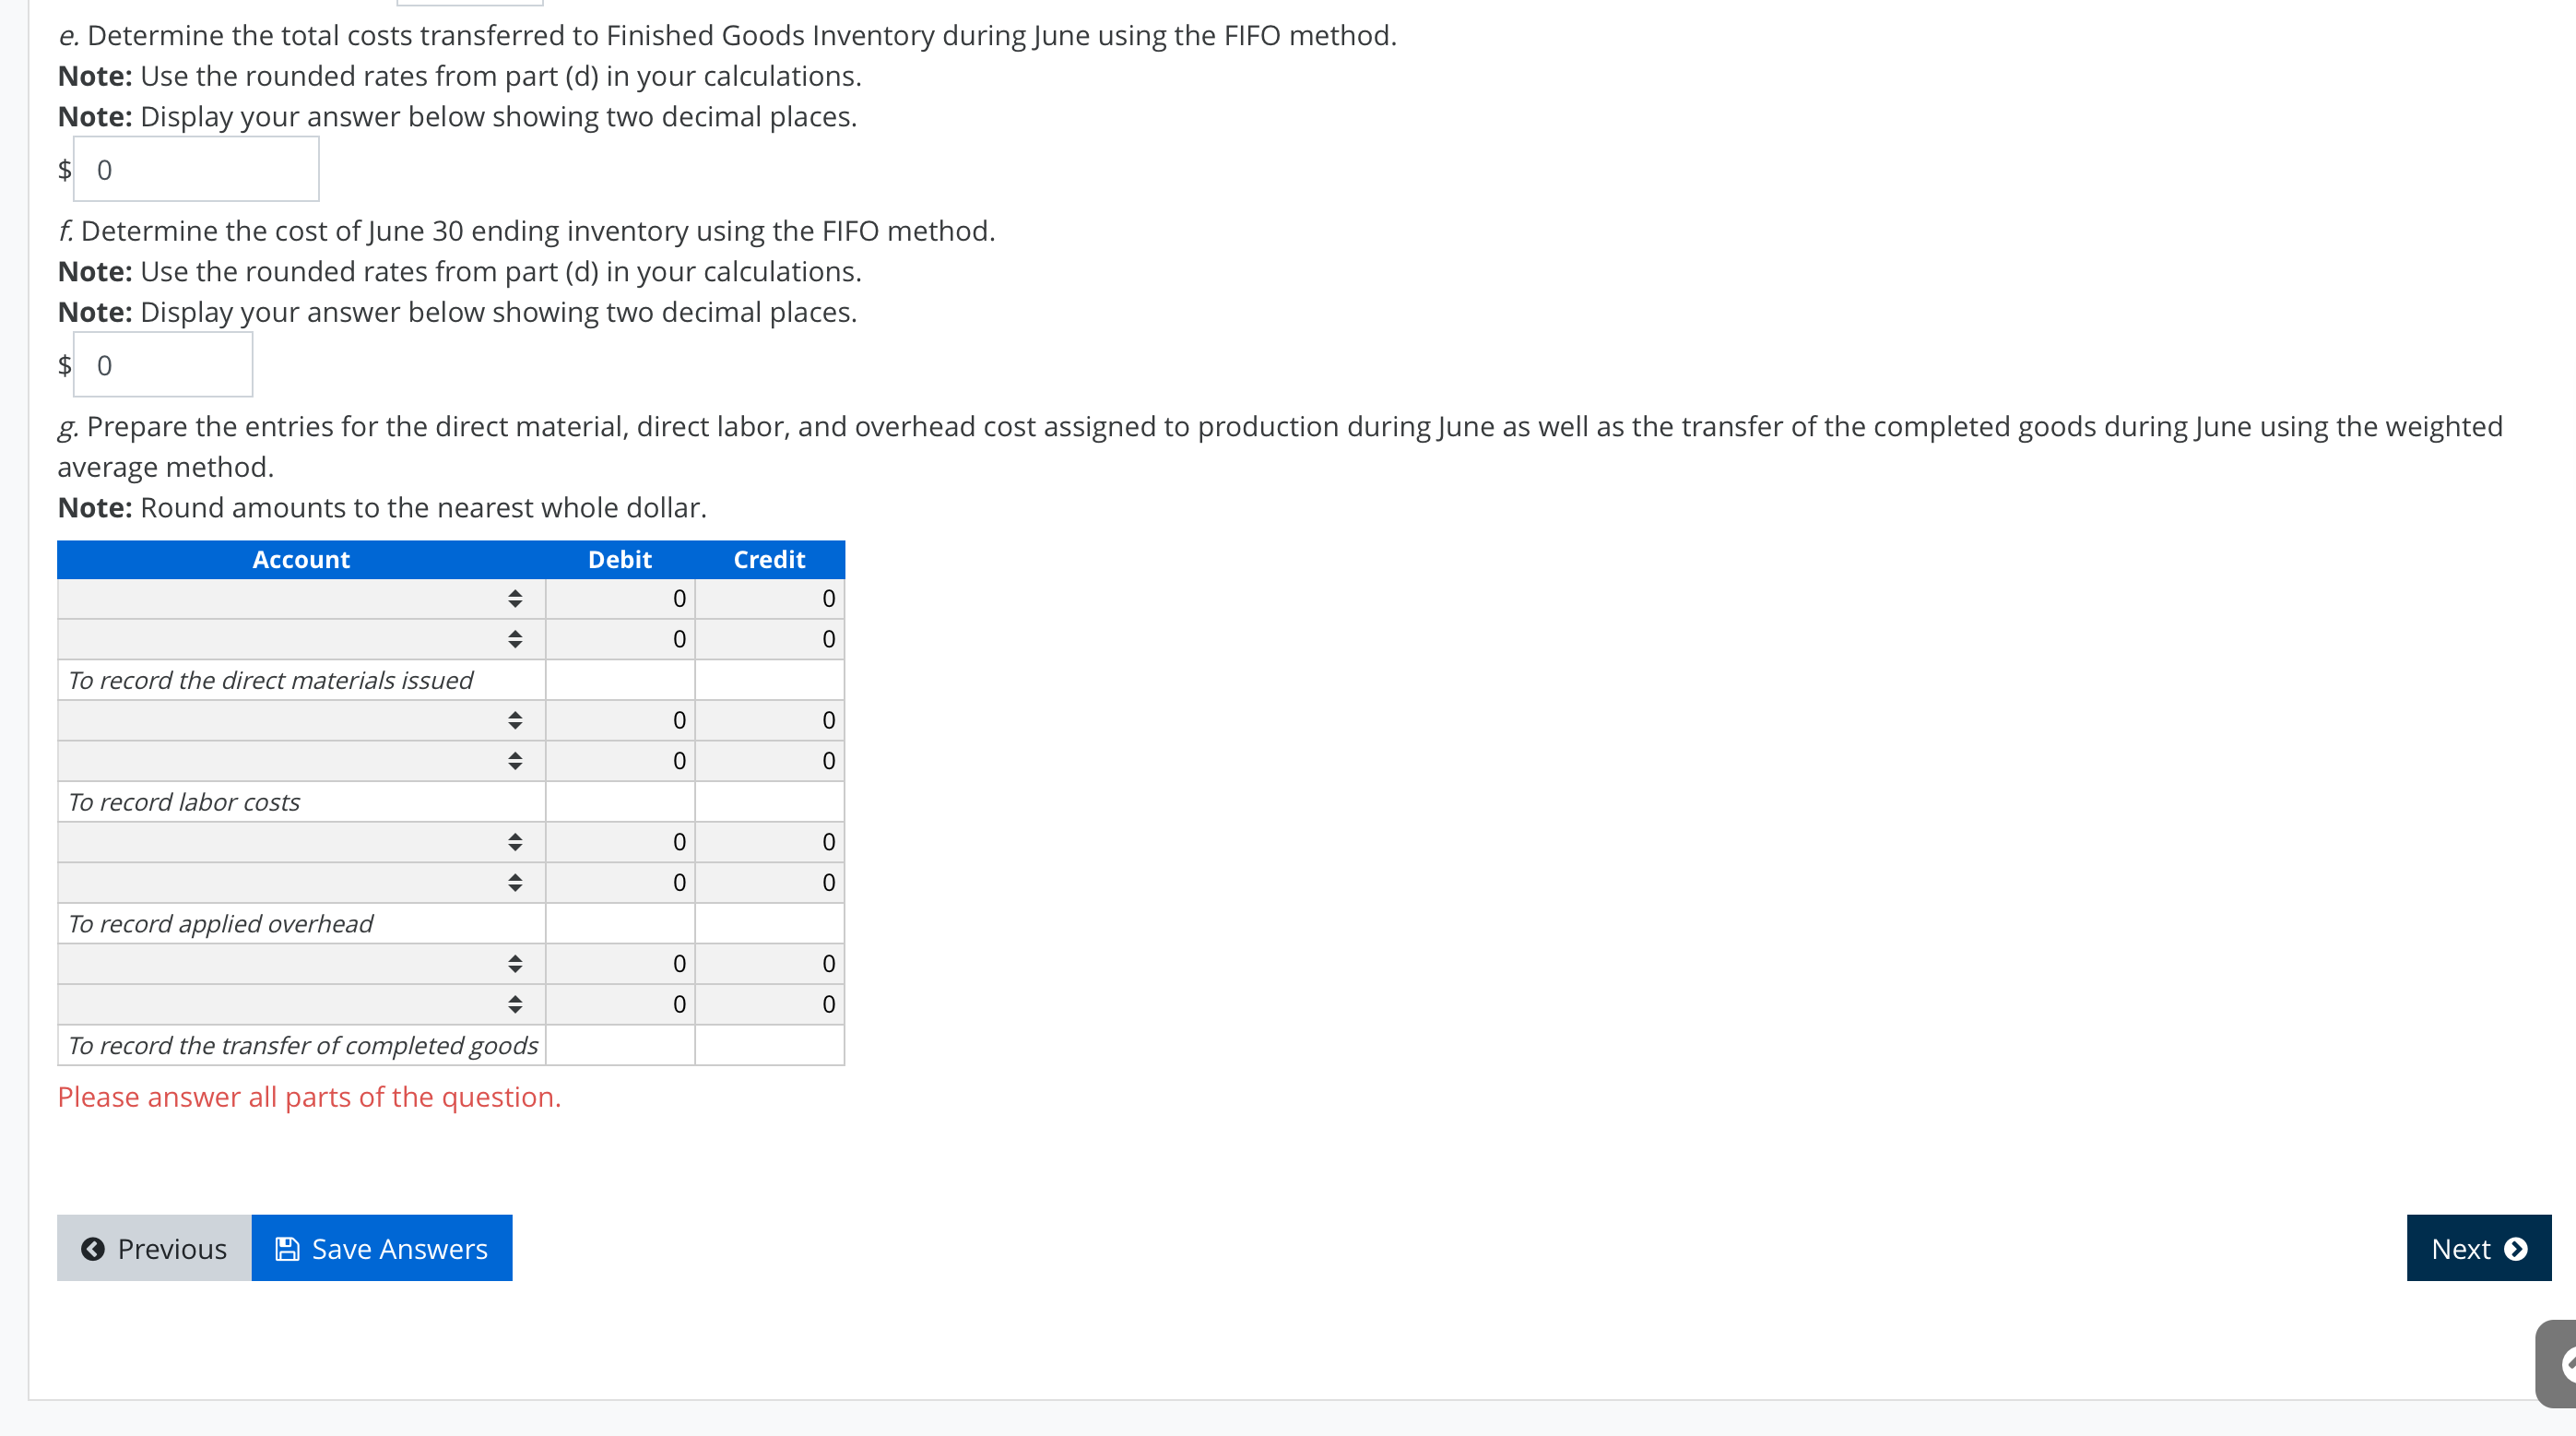Open the first account selector for applied overhead entry
Screen dimensions: 2576x1436
(516, 842)
